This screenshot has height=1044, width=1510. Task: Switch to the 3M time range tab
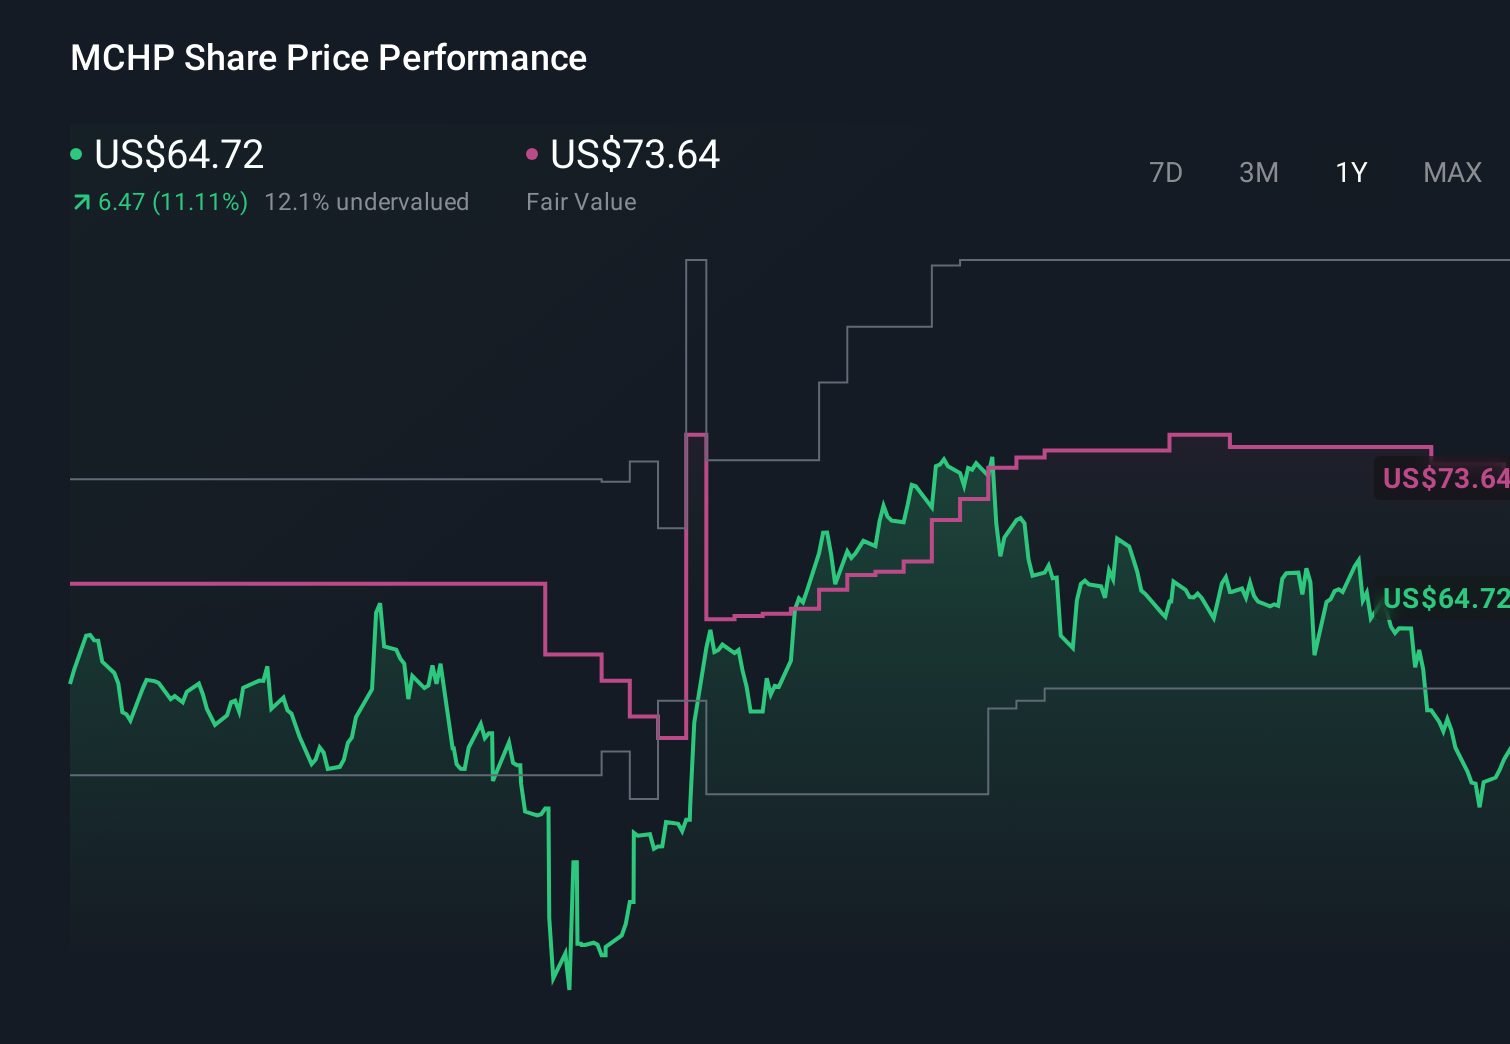point(1258,172)
